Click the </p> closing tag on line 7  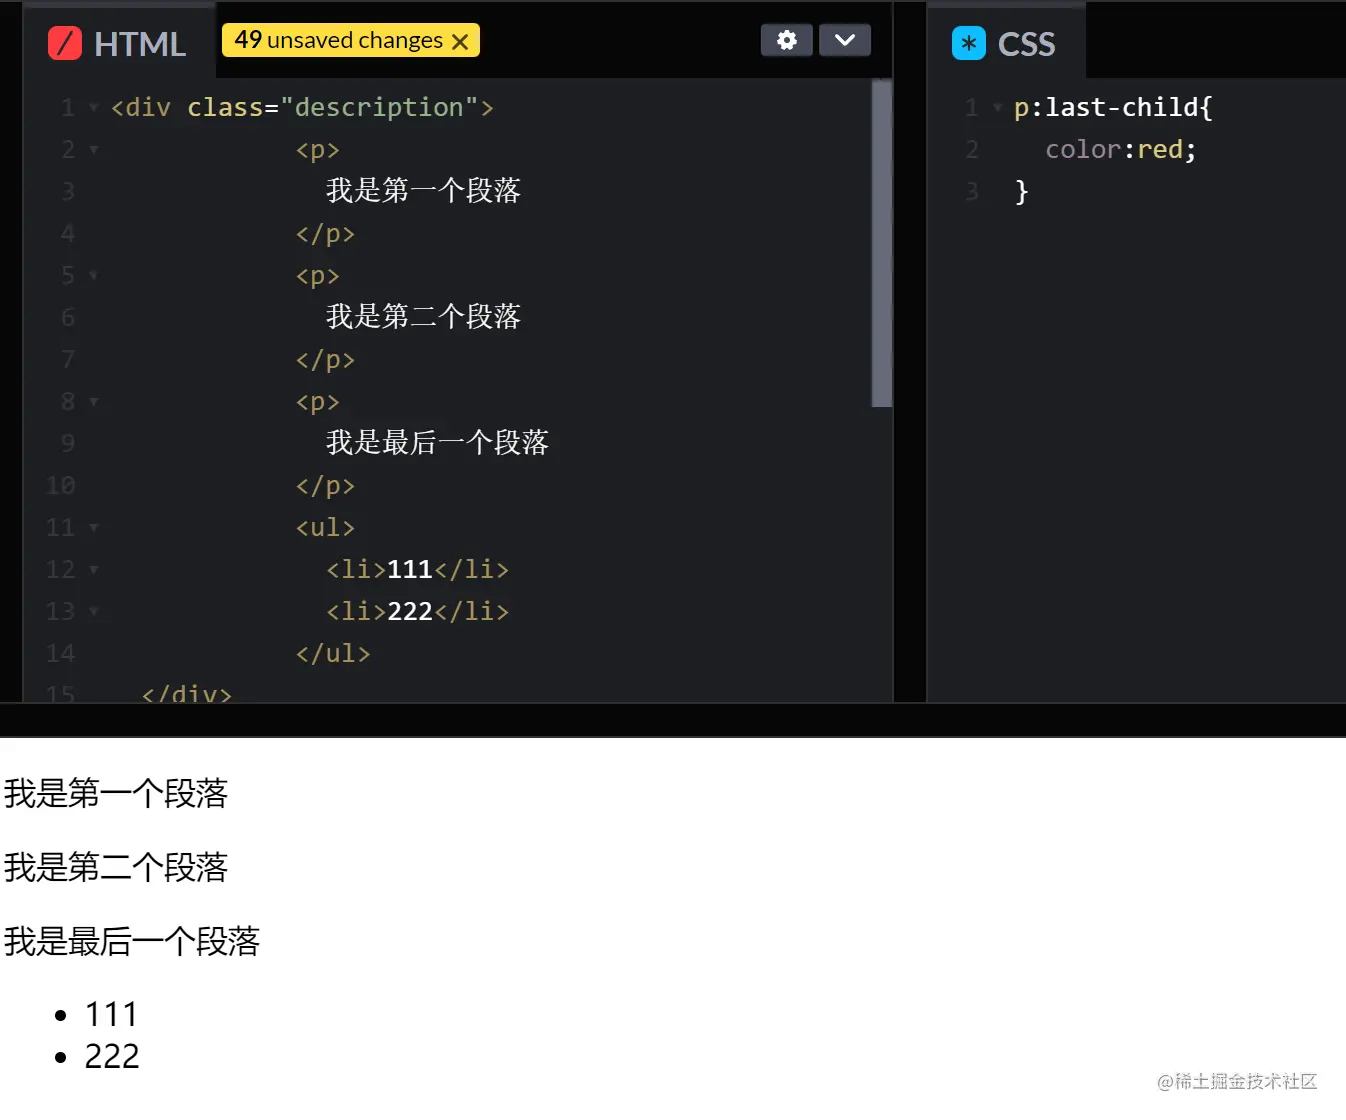(325, 359)
